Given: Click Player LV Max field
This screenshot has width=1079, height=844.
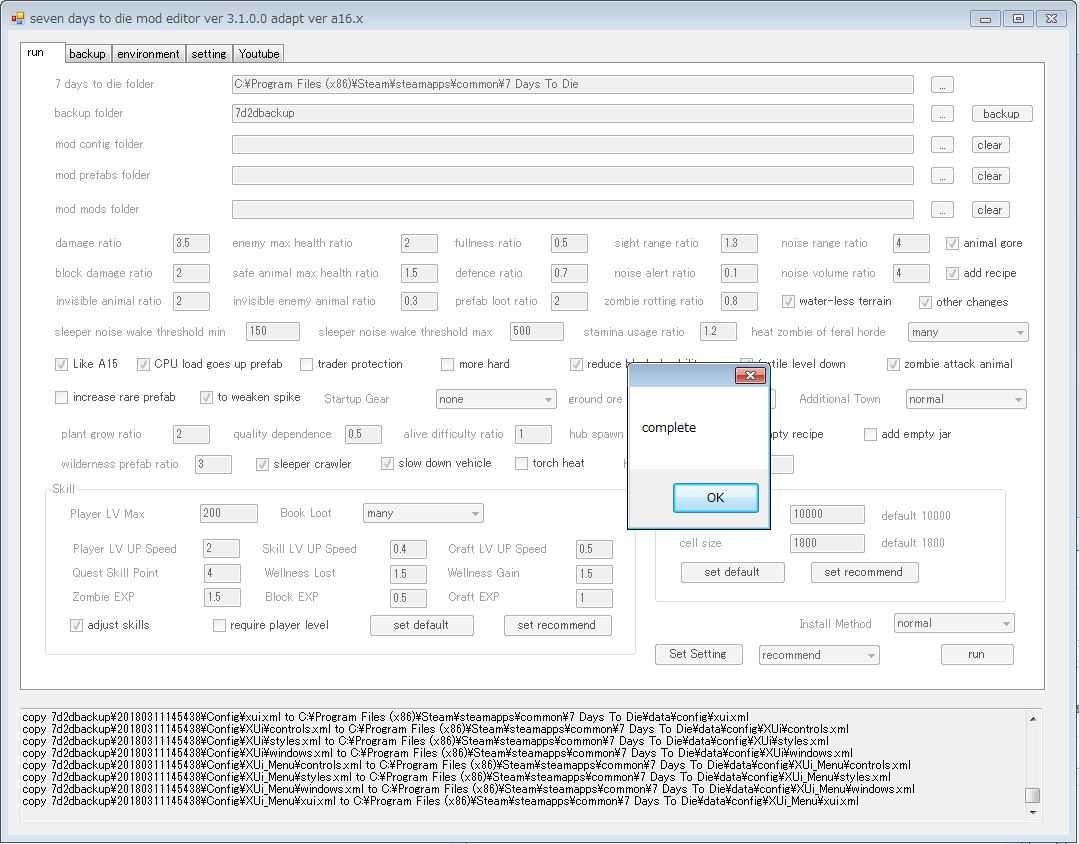Looking at the screenshot, I should coord(228,514).
